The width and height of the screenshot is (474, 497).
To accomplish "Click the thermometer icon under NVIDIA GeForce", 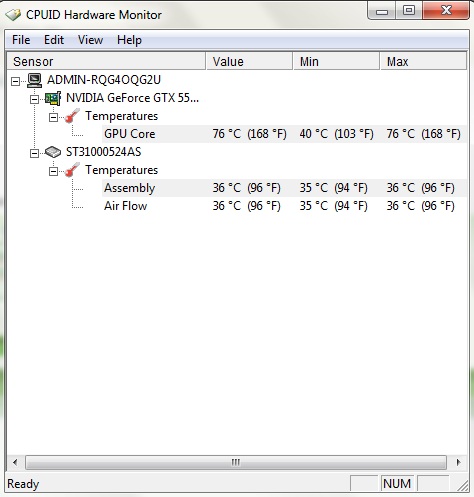I will 72,116.
